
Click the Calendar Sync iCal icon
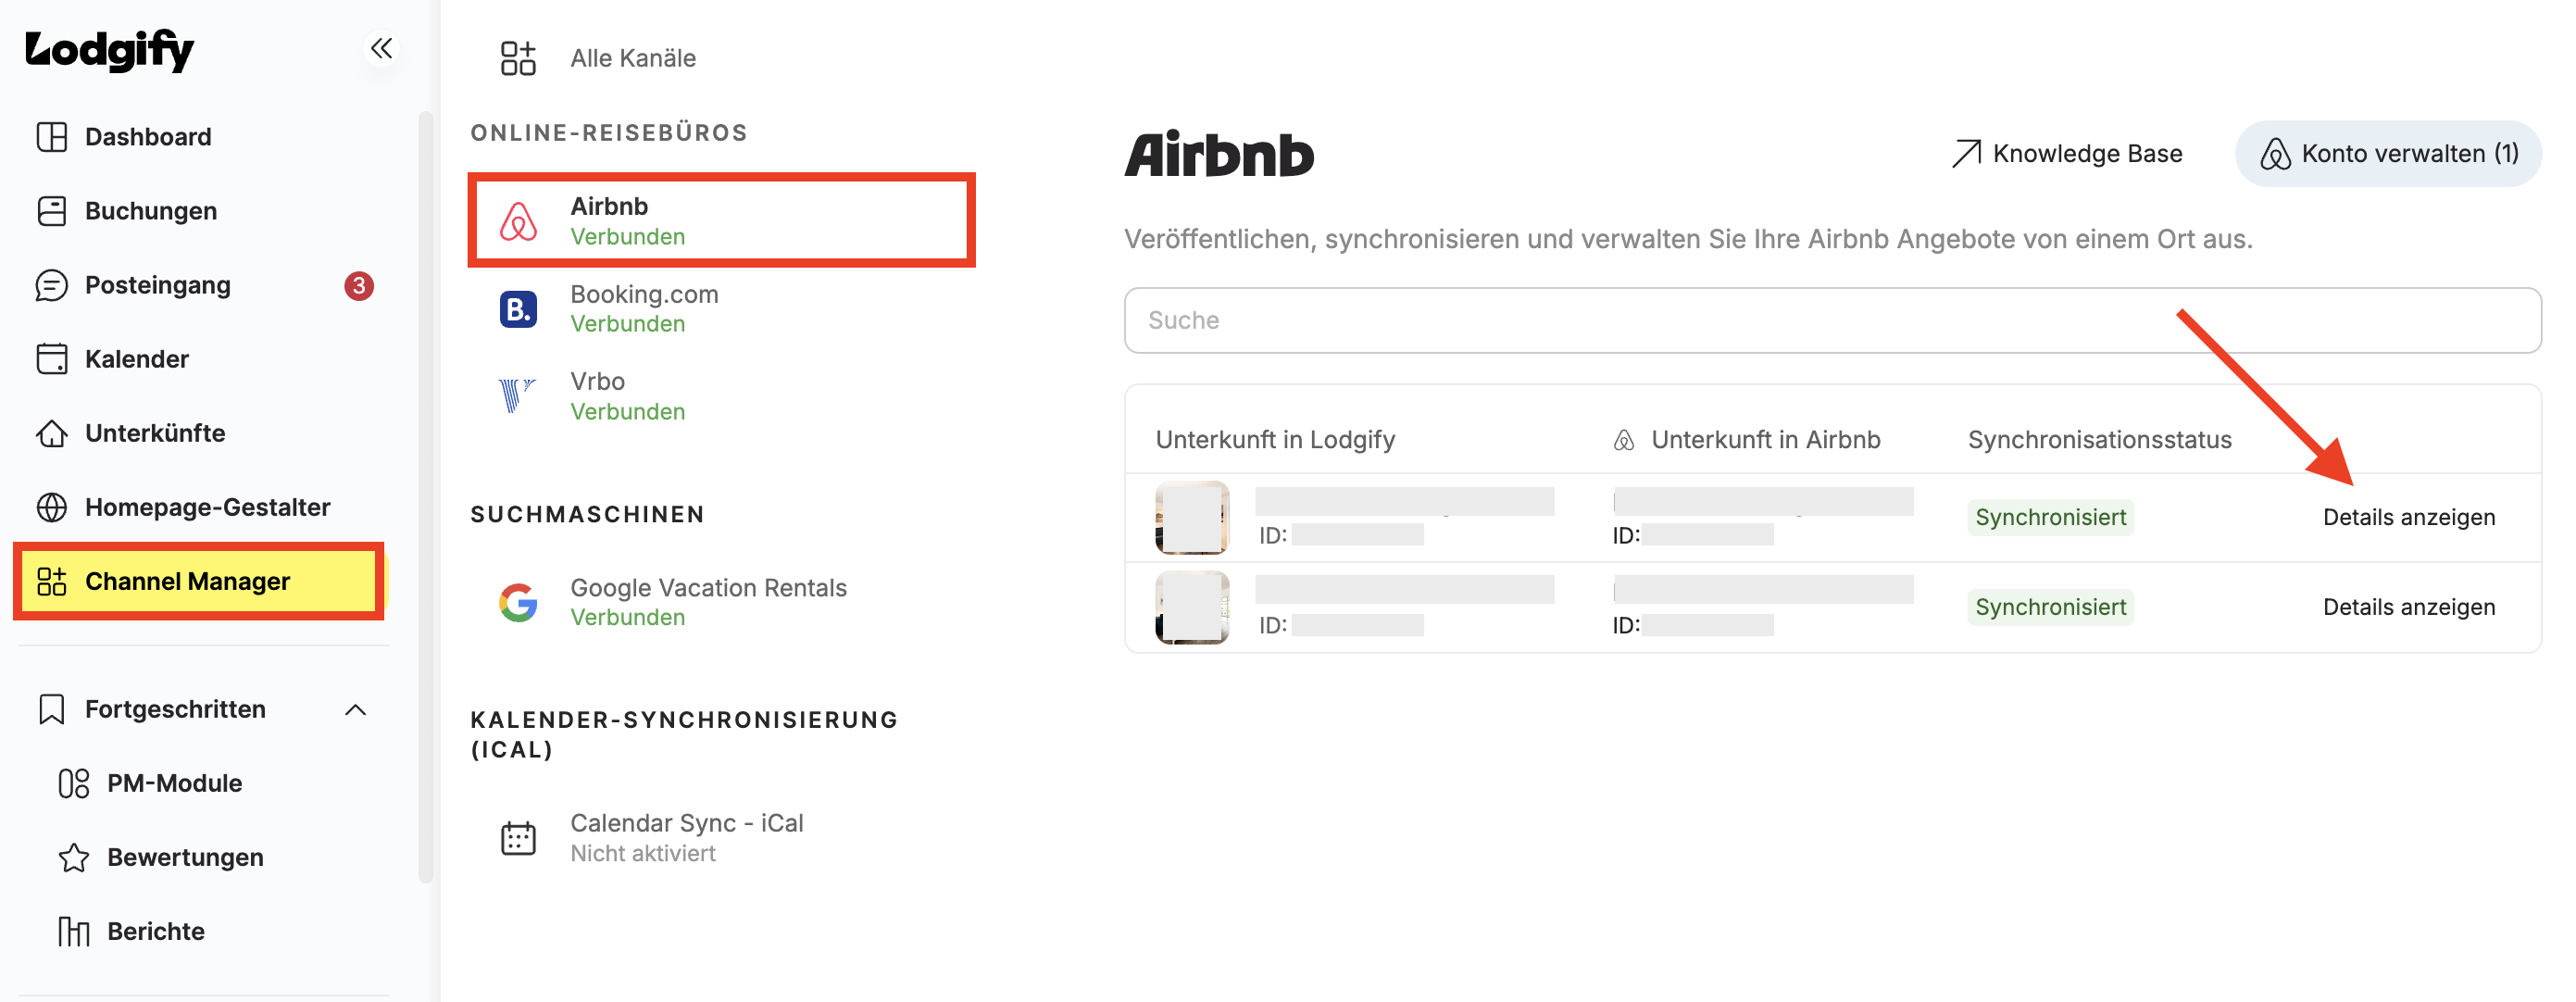click(518, 838)
